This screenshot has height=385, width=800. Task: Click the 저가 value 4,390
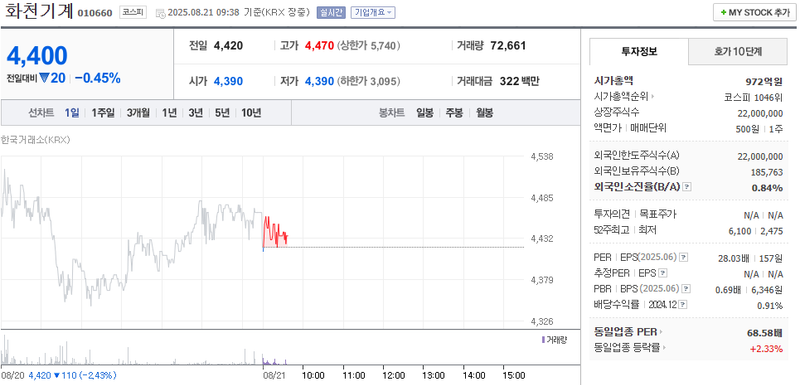[x=319, y=81]
